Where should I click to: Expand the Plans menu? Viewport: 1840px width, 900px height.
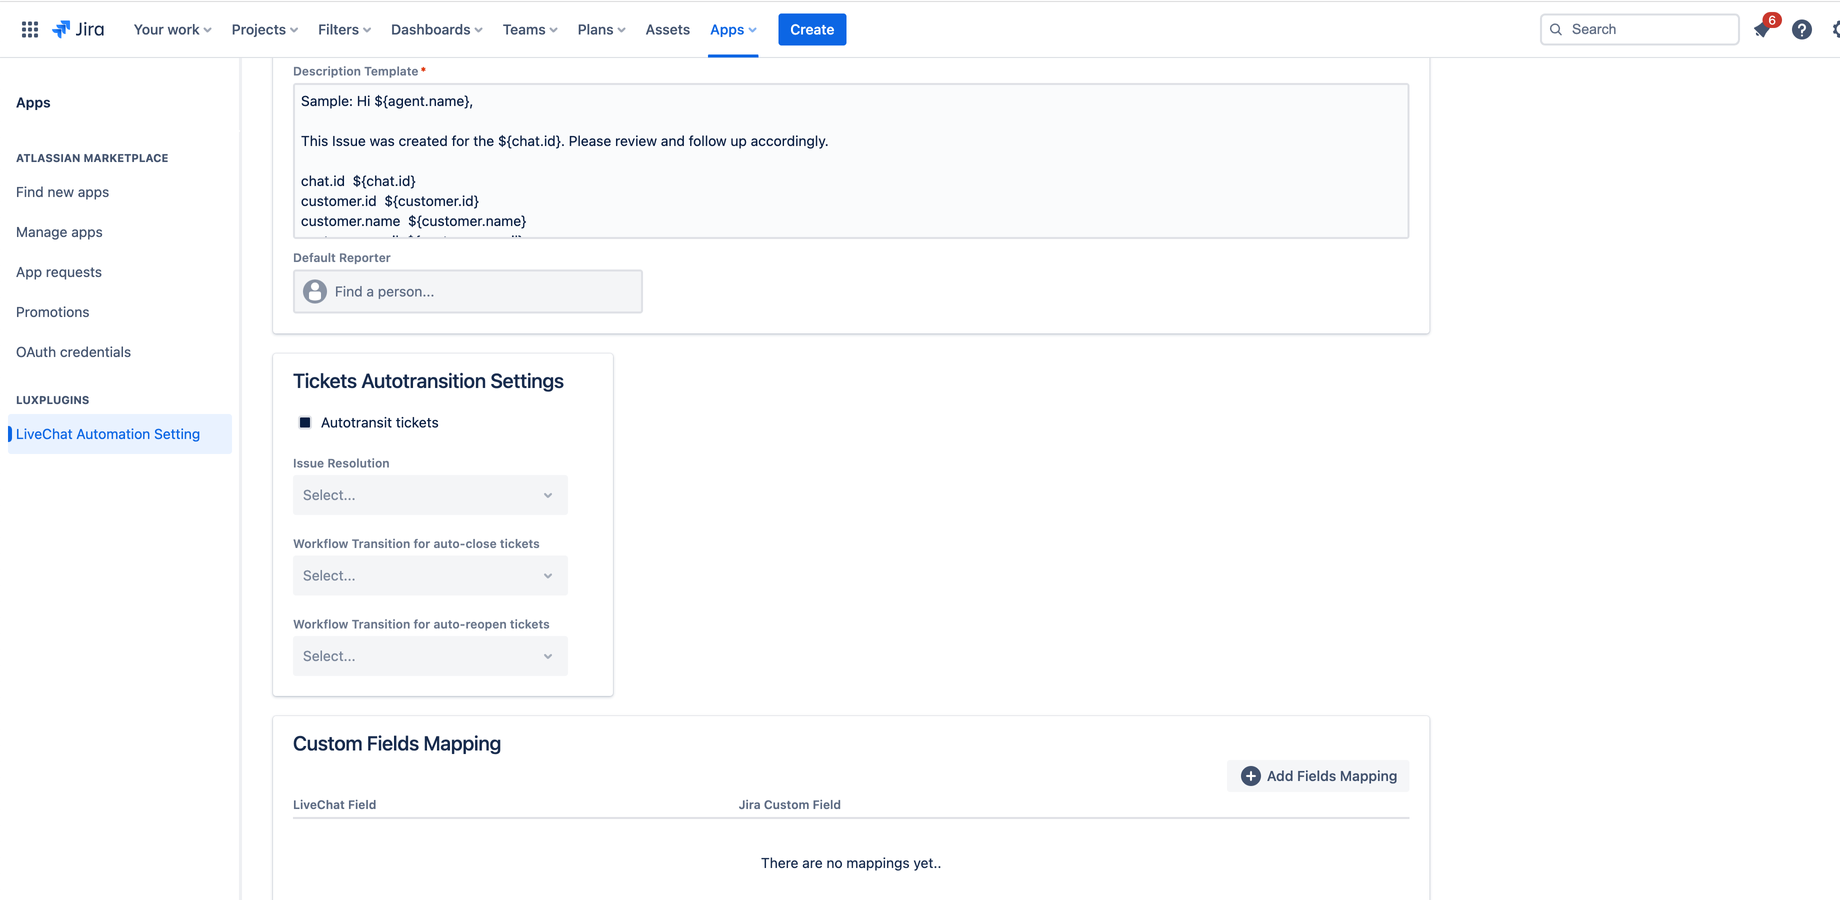point(601,30)
